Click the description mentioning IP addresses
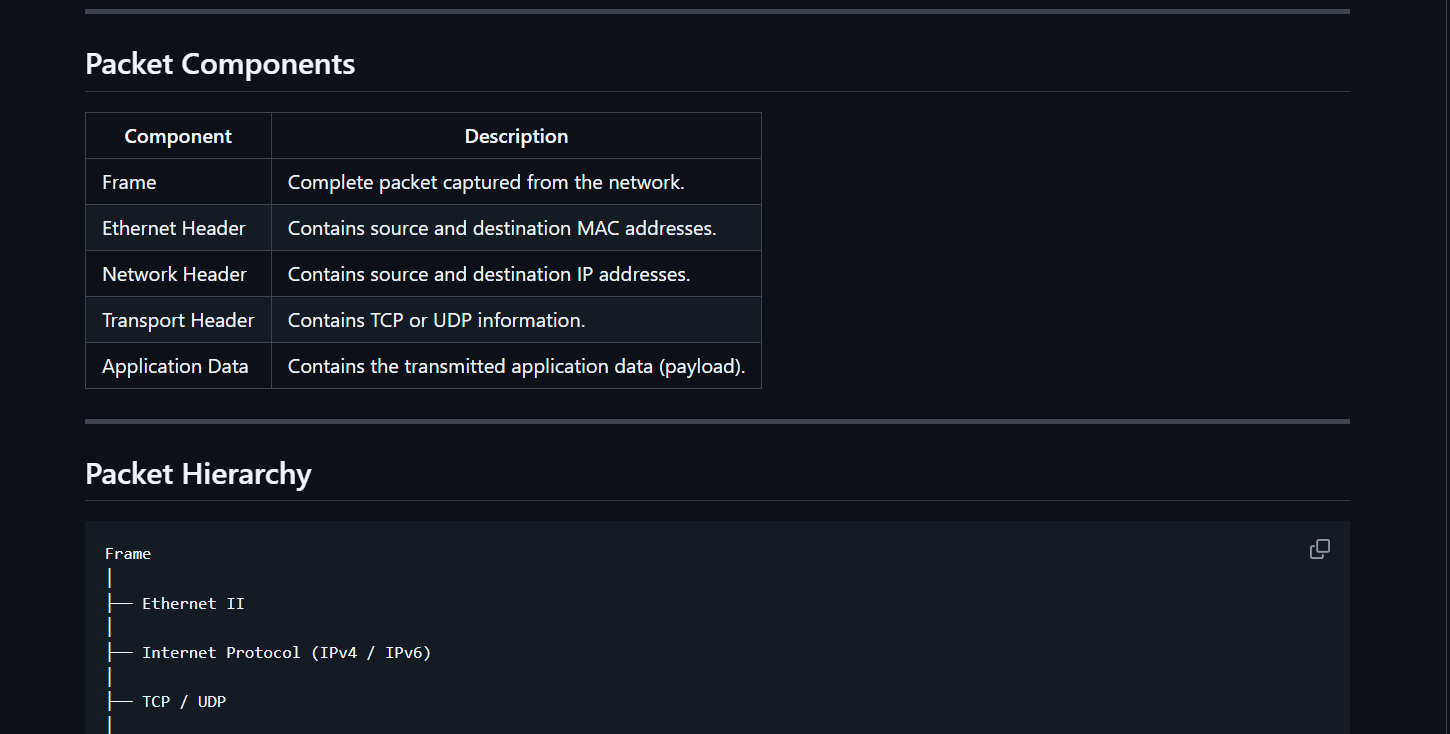 [516, 274]
